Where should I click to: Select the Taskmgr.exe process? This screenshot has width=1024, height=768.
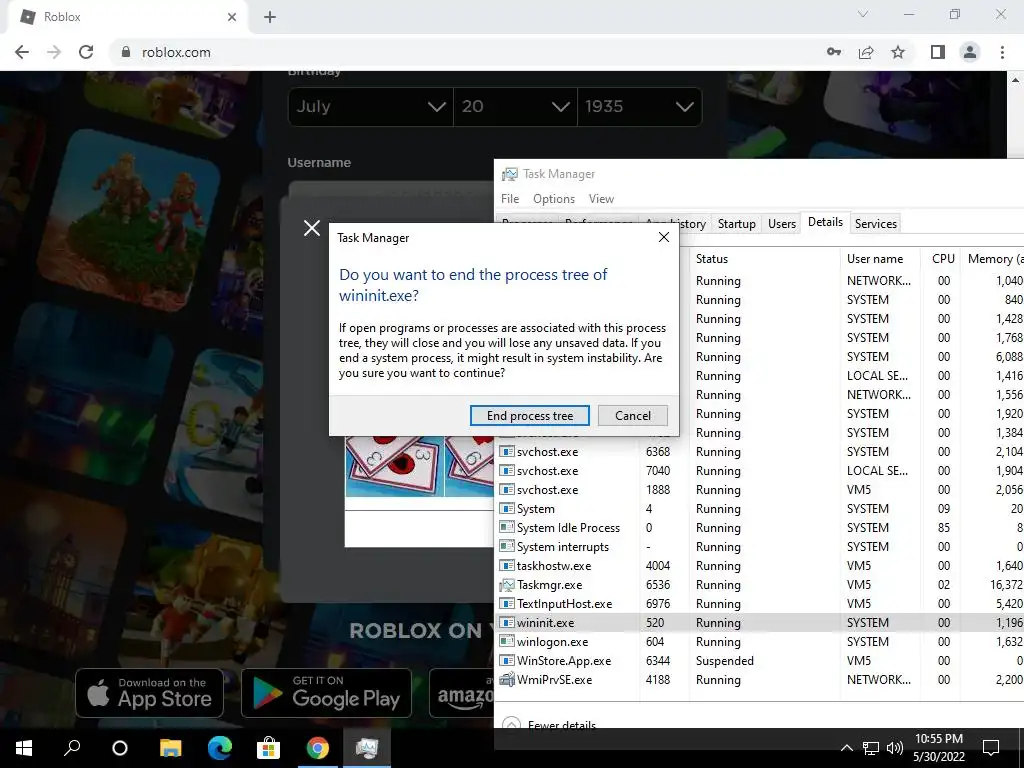[761, 584]
